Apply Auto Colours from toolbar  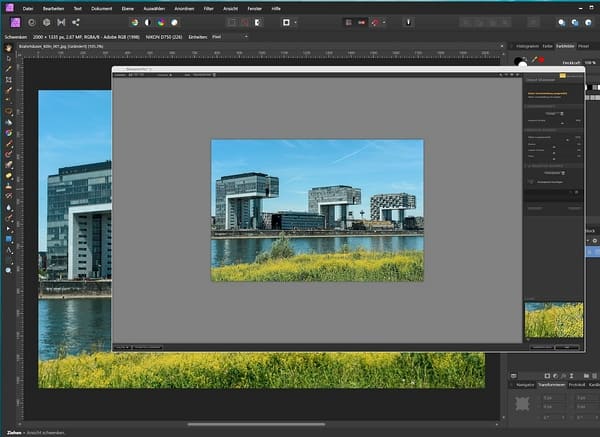(x=161, y=23)
